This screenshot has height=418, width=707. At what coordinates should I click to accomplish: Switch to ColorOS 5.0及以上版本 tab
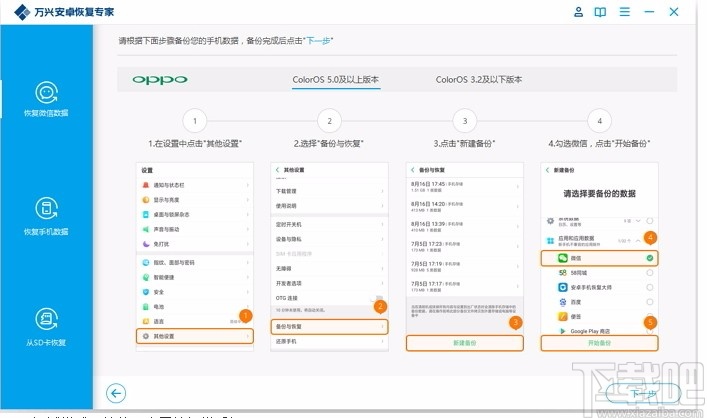pyautogui.click(x=335, y=80)
